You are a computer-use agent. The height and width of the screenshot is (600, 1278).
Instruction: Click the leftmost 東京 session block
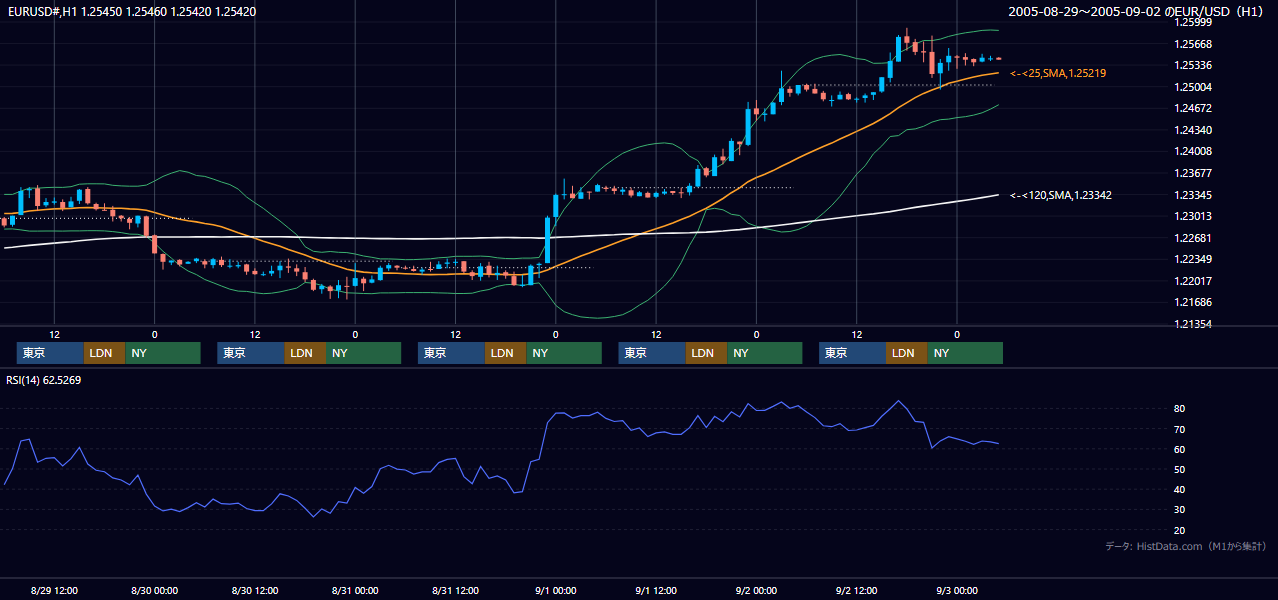point(50,353)
